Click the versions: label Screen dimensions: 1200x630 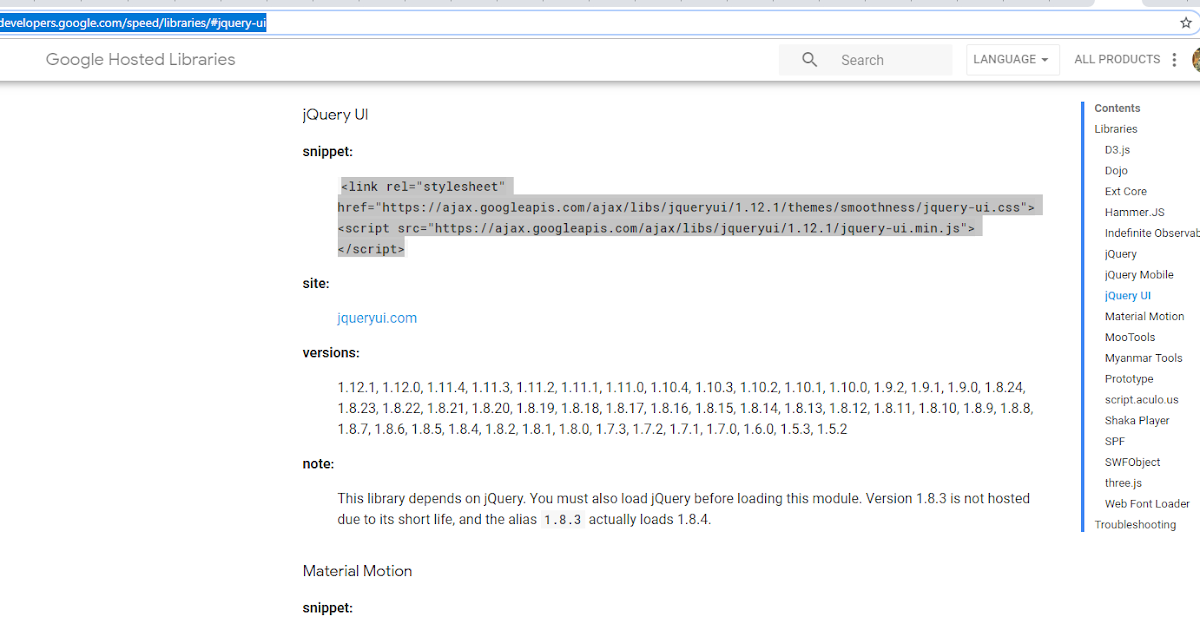click(x=331, y=353)
